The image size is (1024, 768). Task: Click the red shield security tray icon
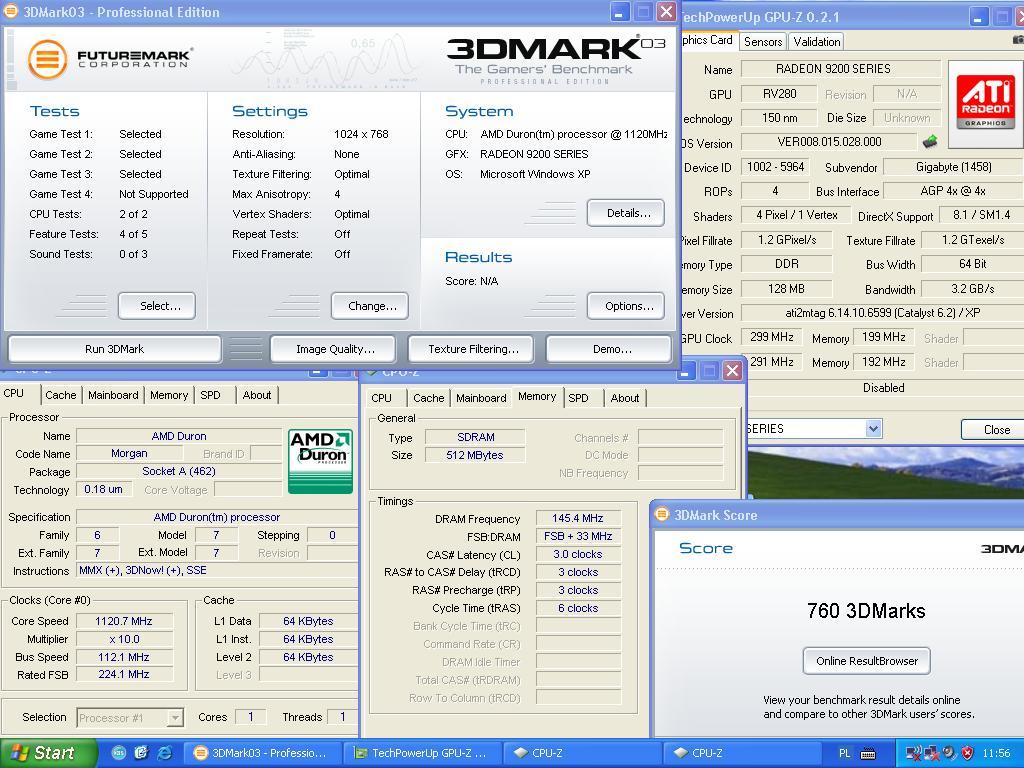967,754
